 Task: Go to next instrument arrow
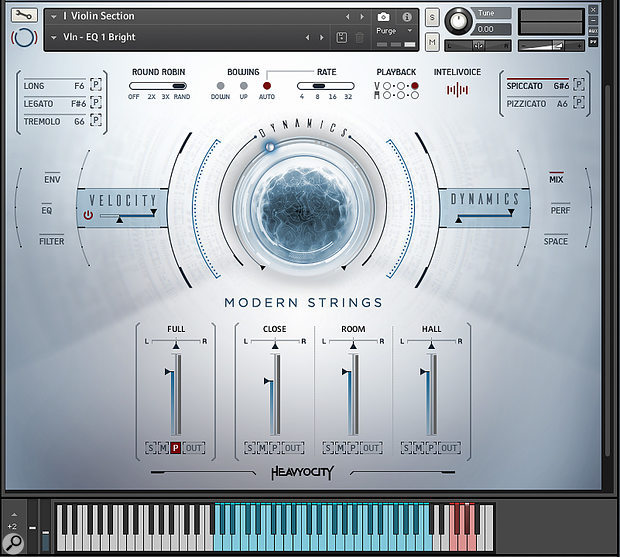pyautogui.click(x=362, y=17)
